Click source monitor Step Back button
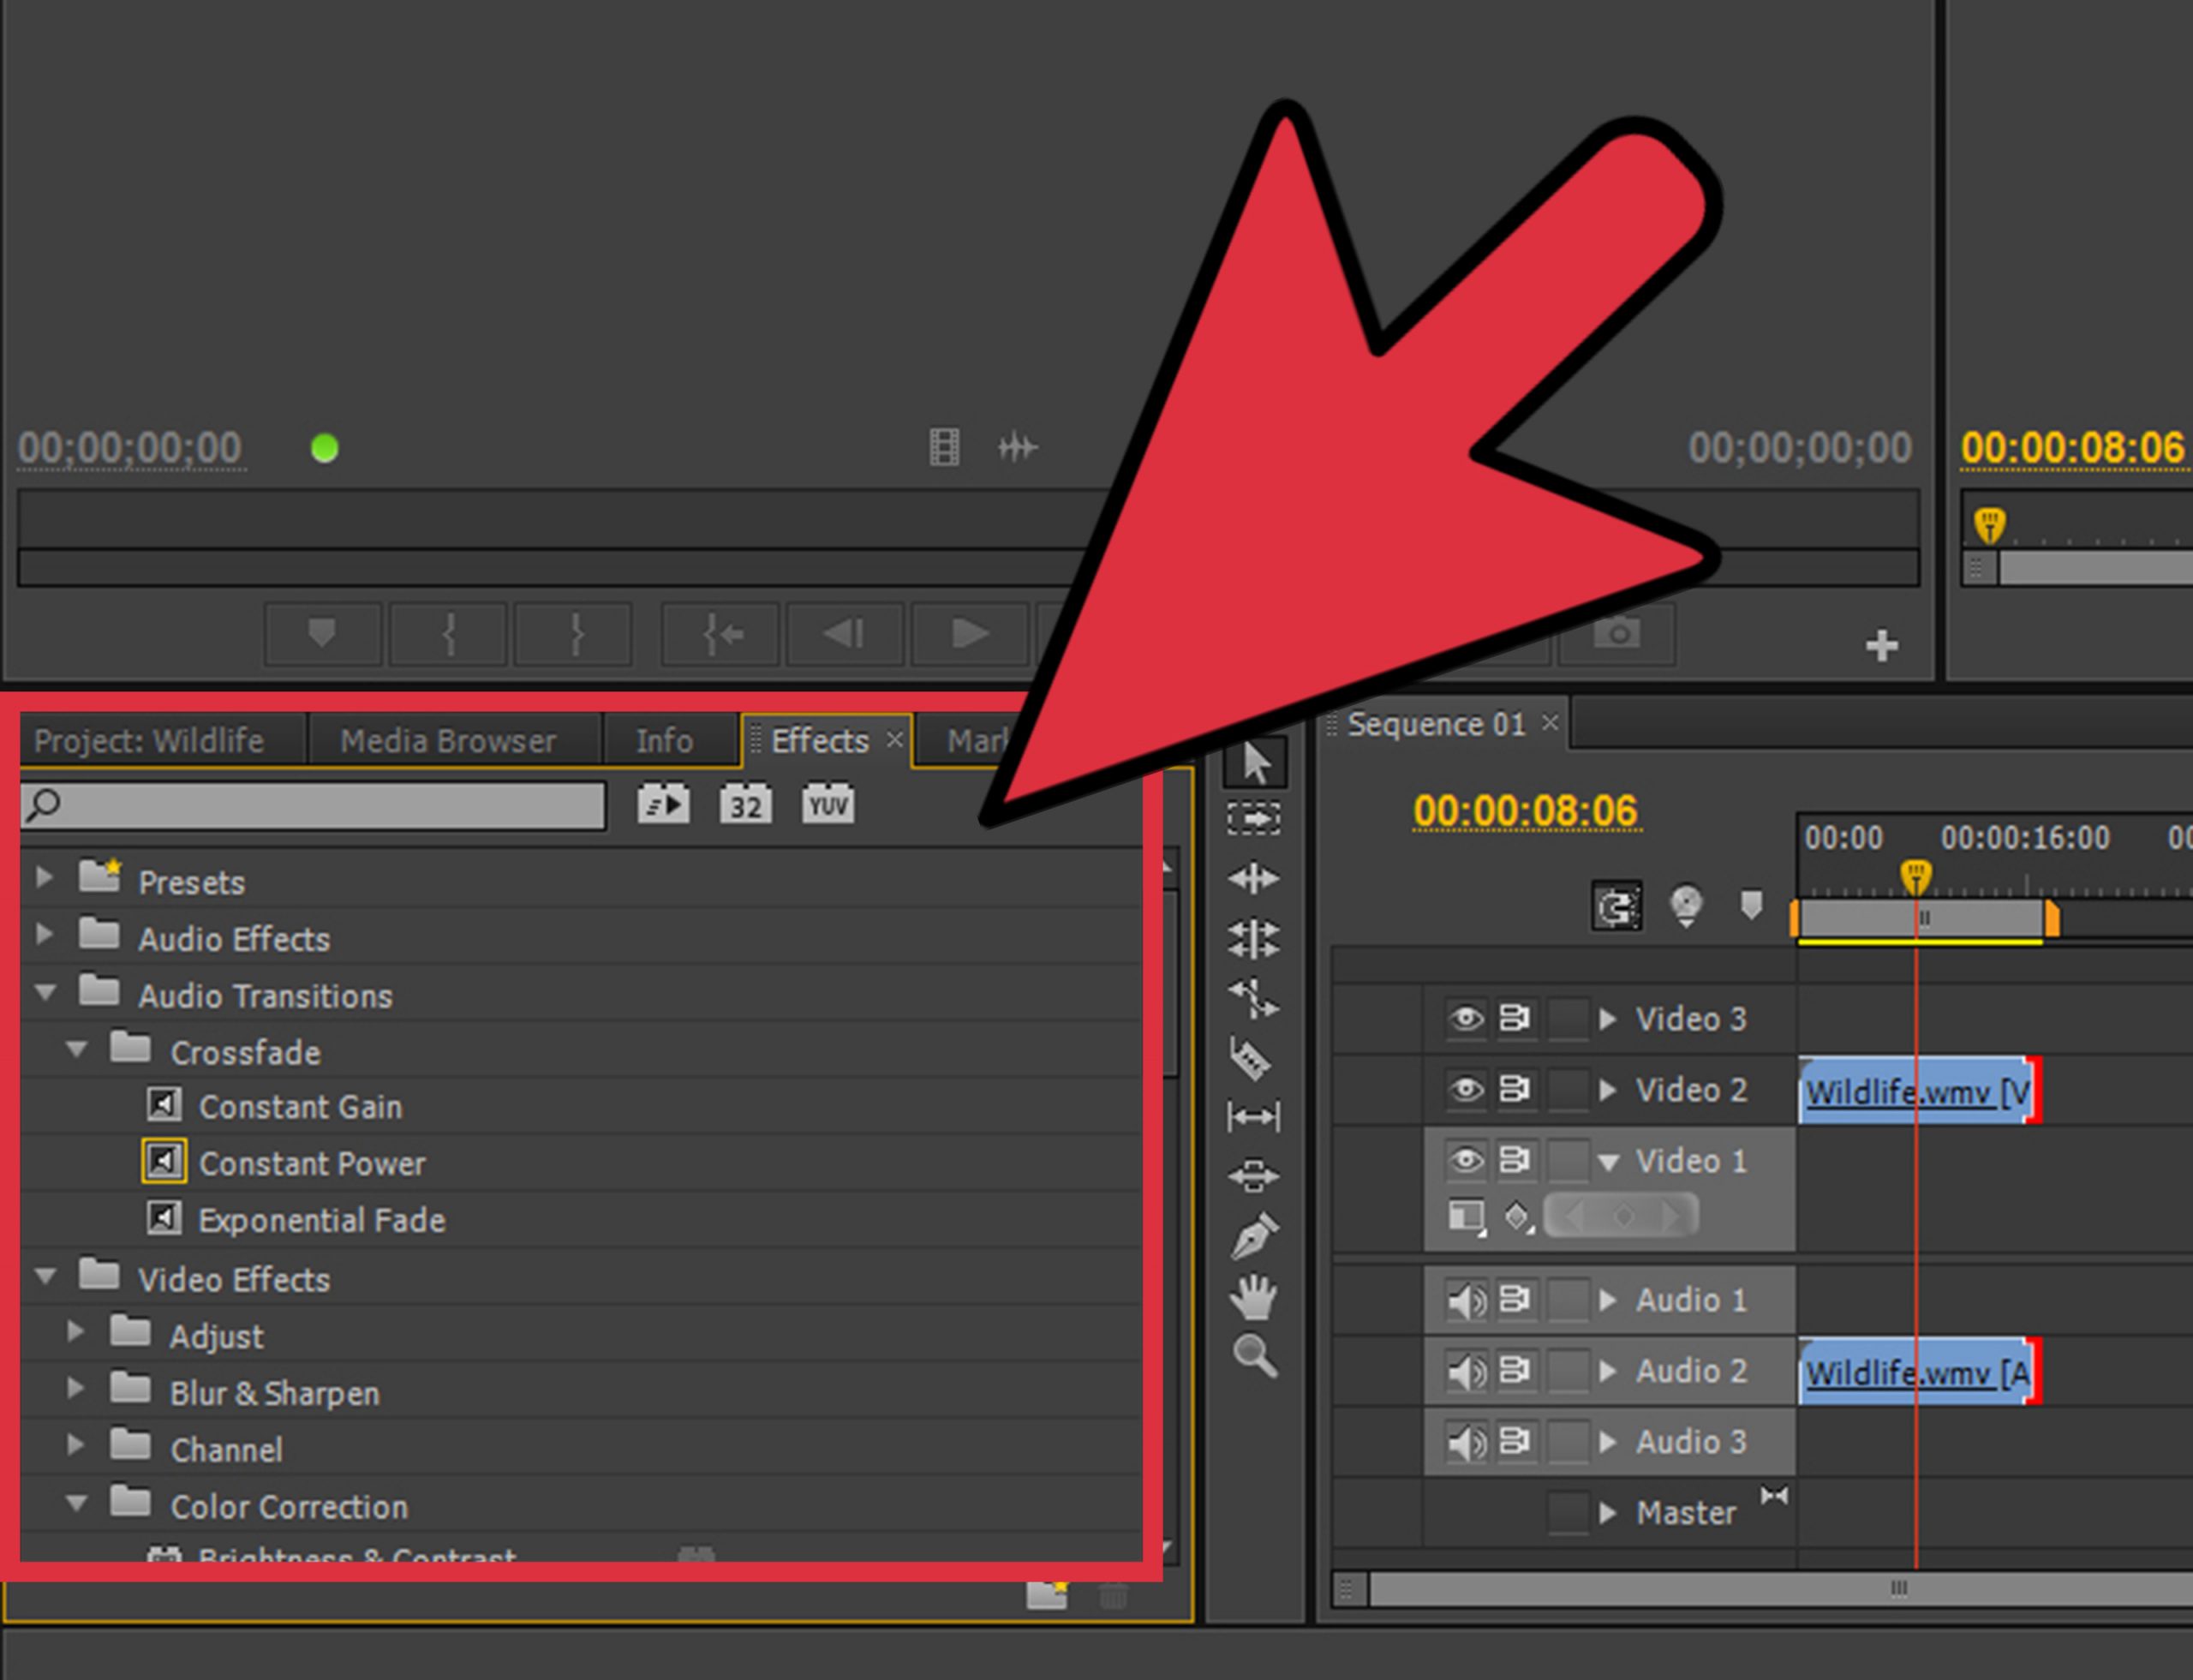2193x1680 pixels. point(845,633)
